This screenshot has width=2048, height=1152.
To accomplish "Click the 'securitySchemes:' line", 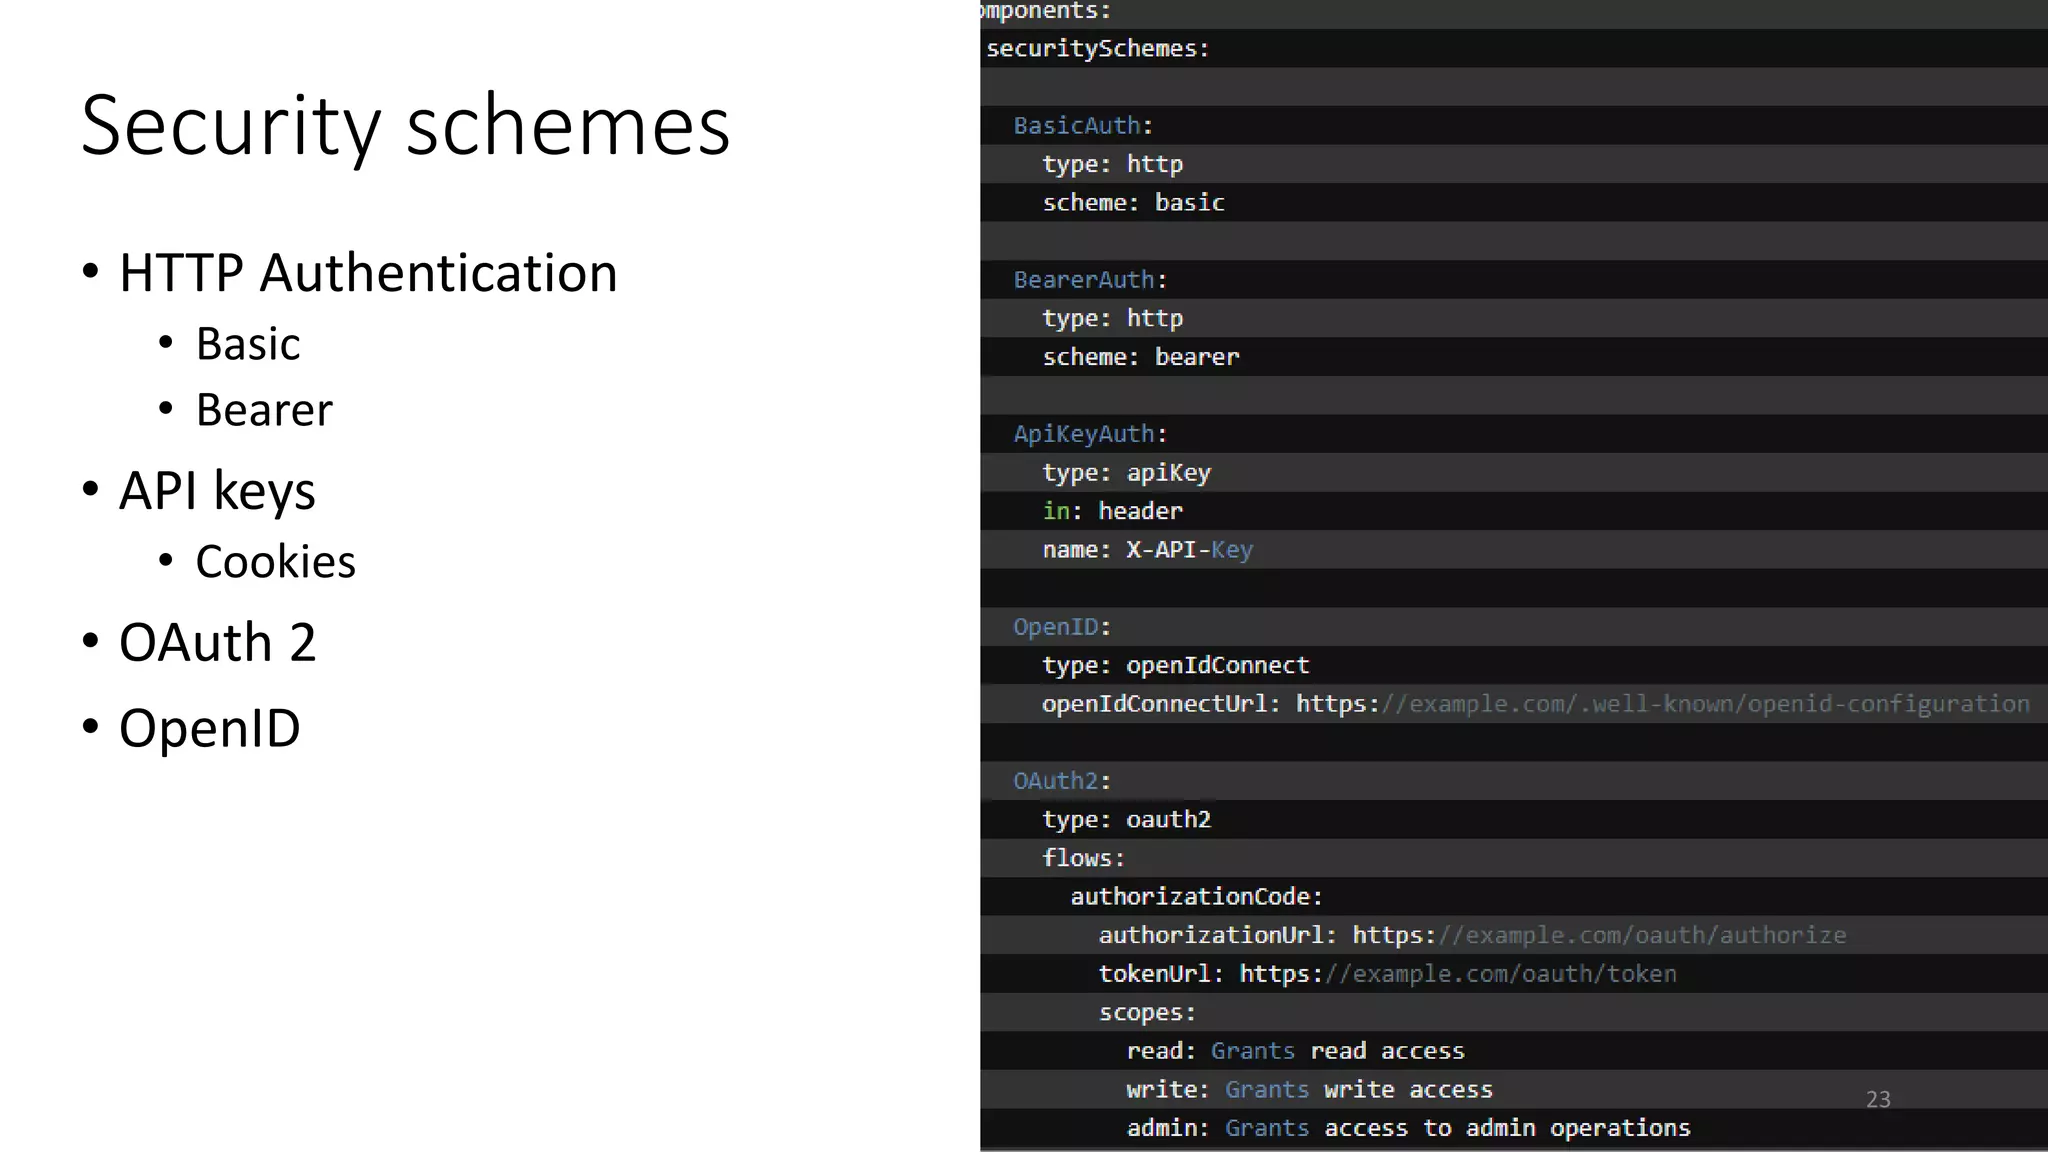I will (x=1097, y=49).
